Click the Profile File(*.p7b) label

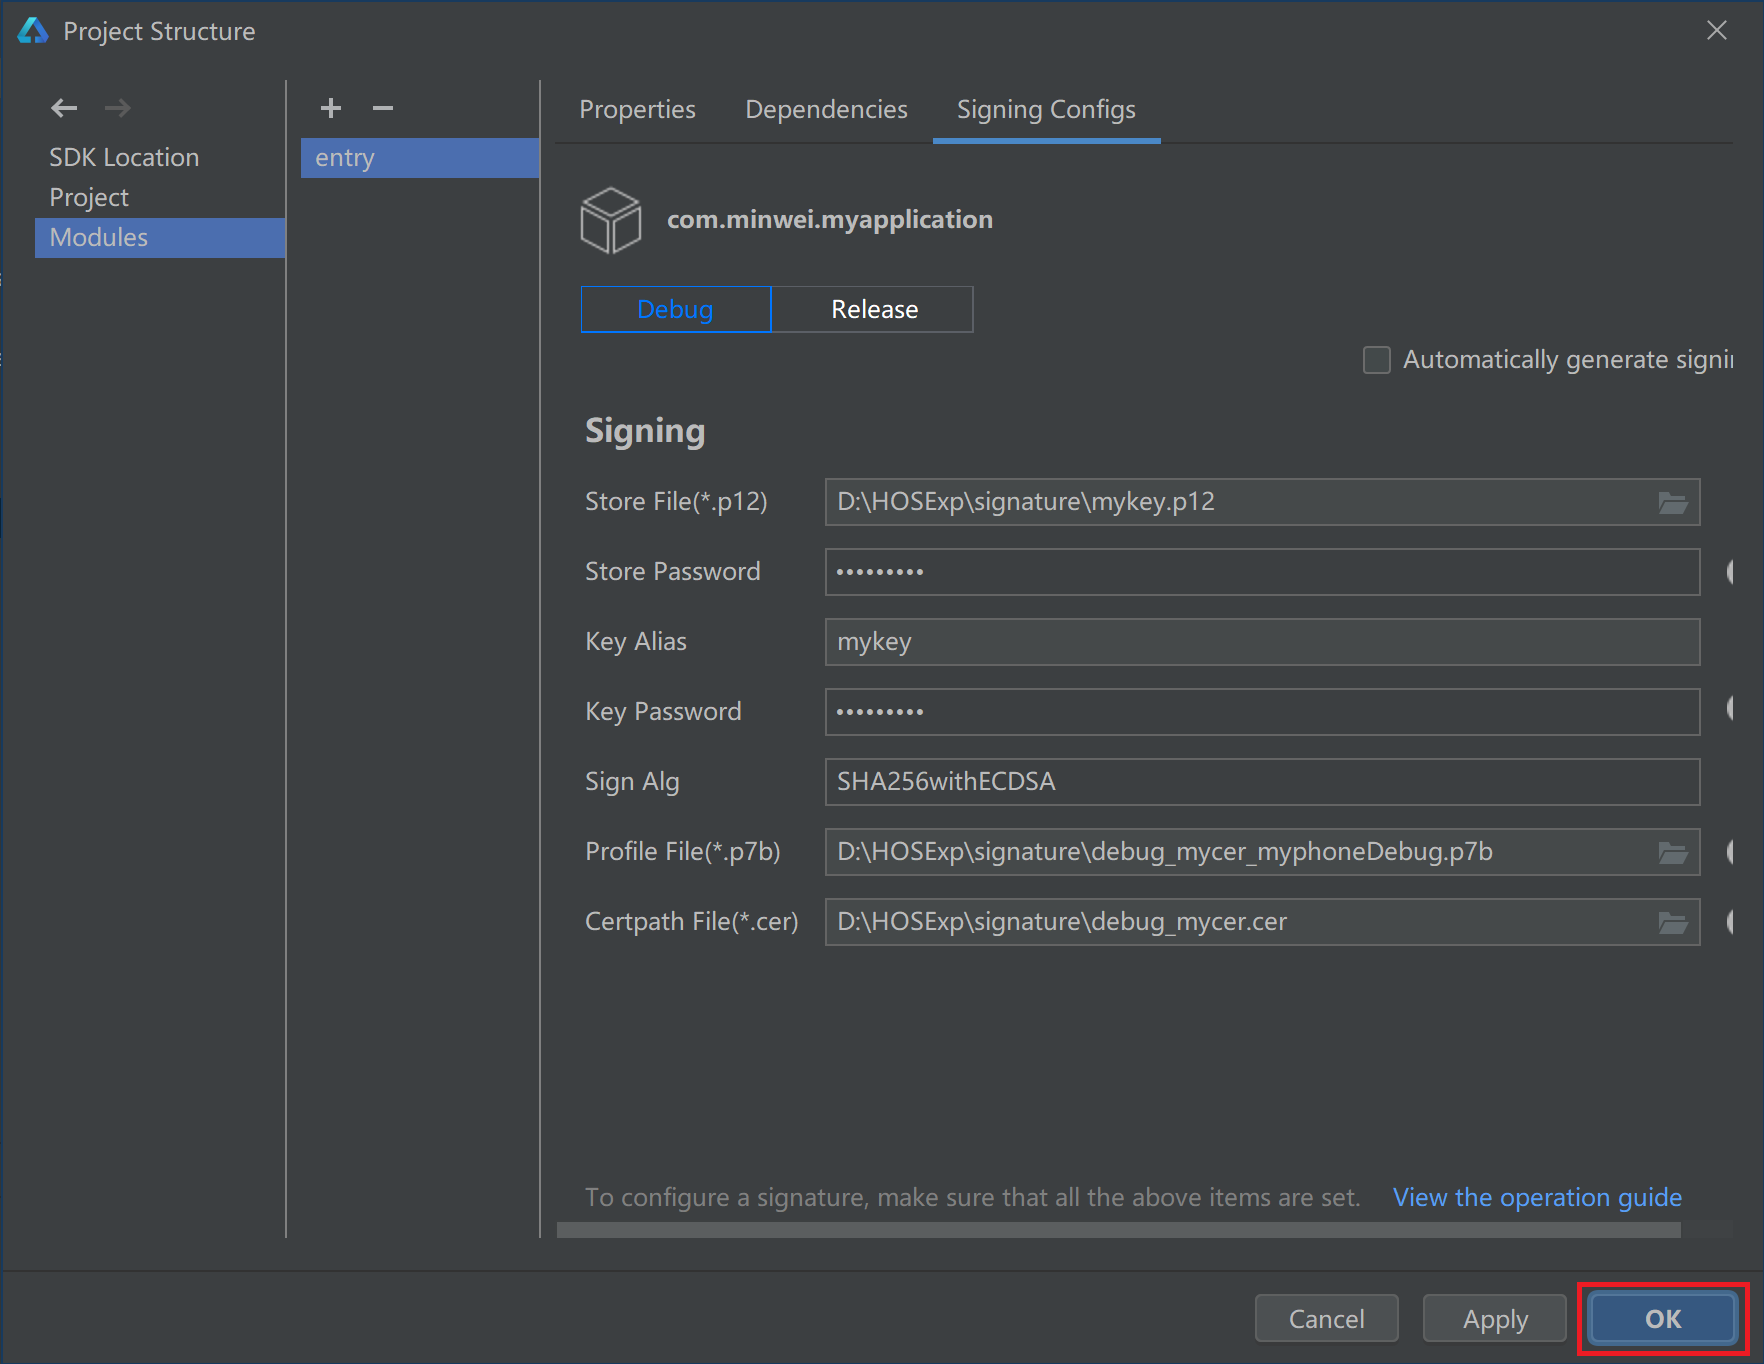click(x=682, y=852)
